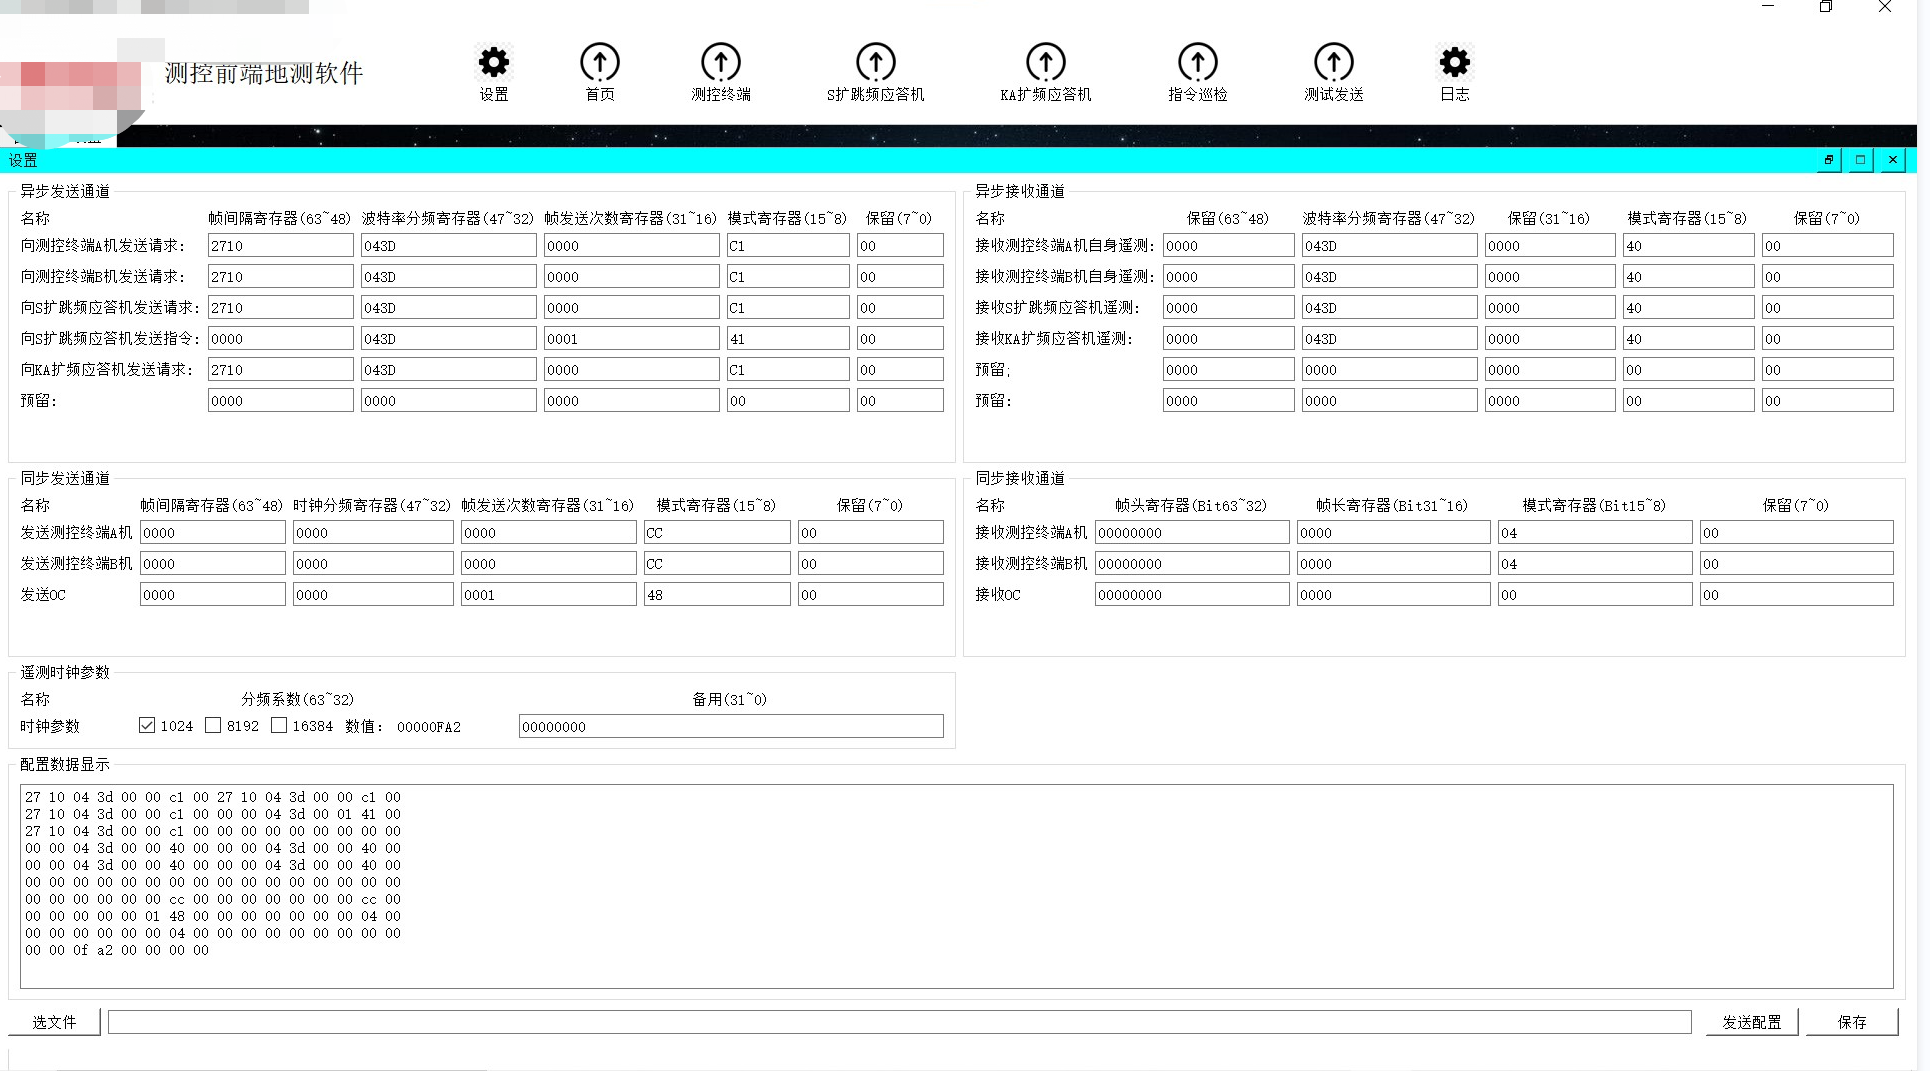
Task: Click the 保存 button
Action: pyautogui.click(x=1851, y=1022)
